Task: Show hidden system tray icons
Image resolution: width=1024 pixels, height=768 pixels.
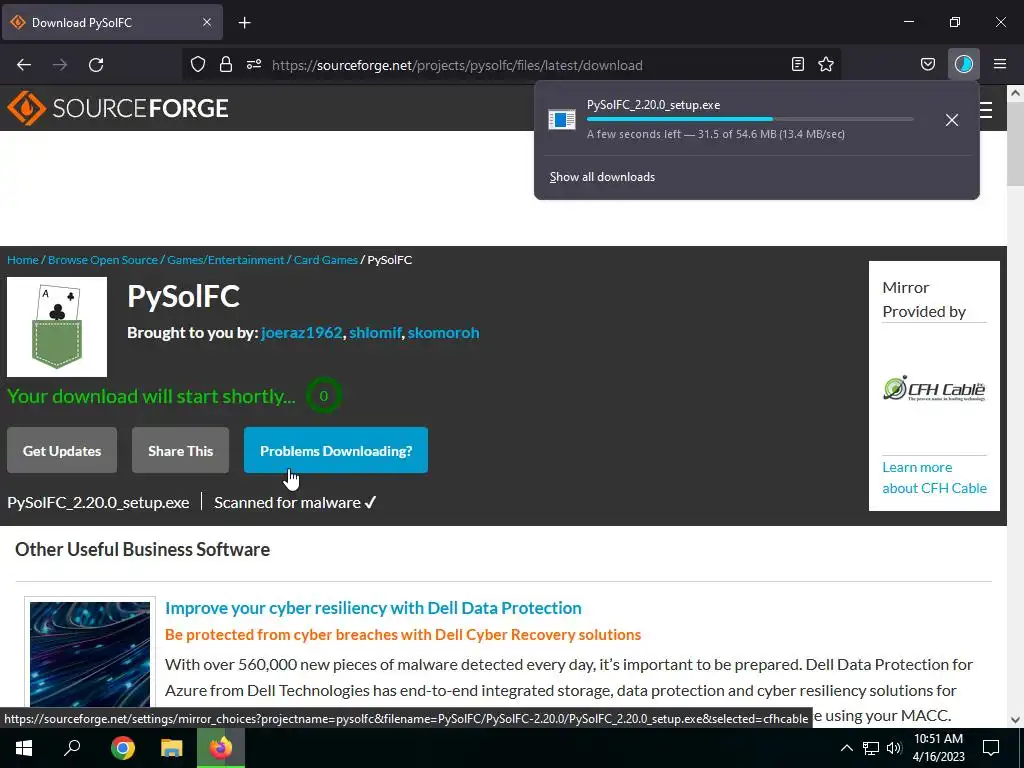Action: [x=846, y=748]
